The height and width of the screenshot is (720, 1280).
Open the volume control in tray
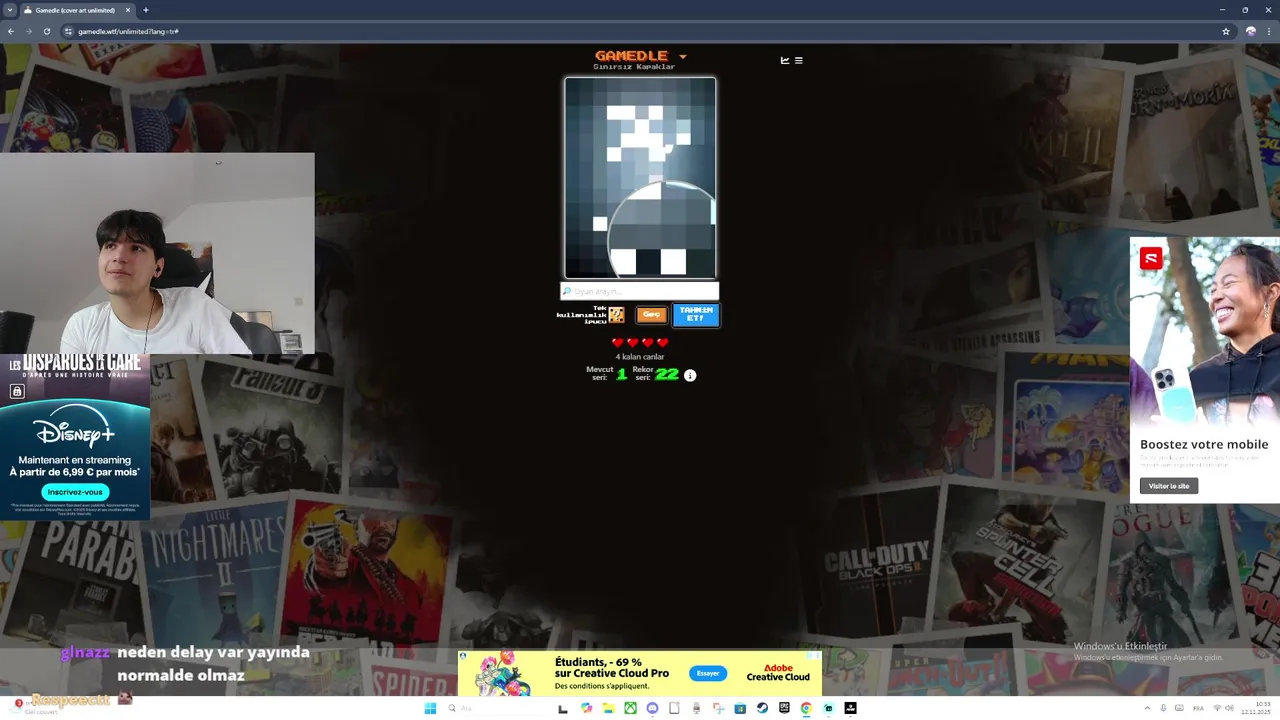pyautogui.click(x=1230, y=708)
